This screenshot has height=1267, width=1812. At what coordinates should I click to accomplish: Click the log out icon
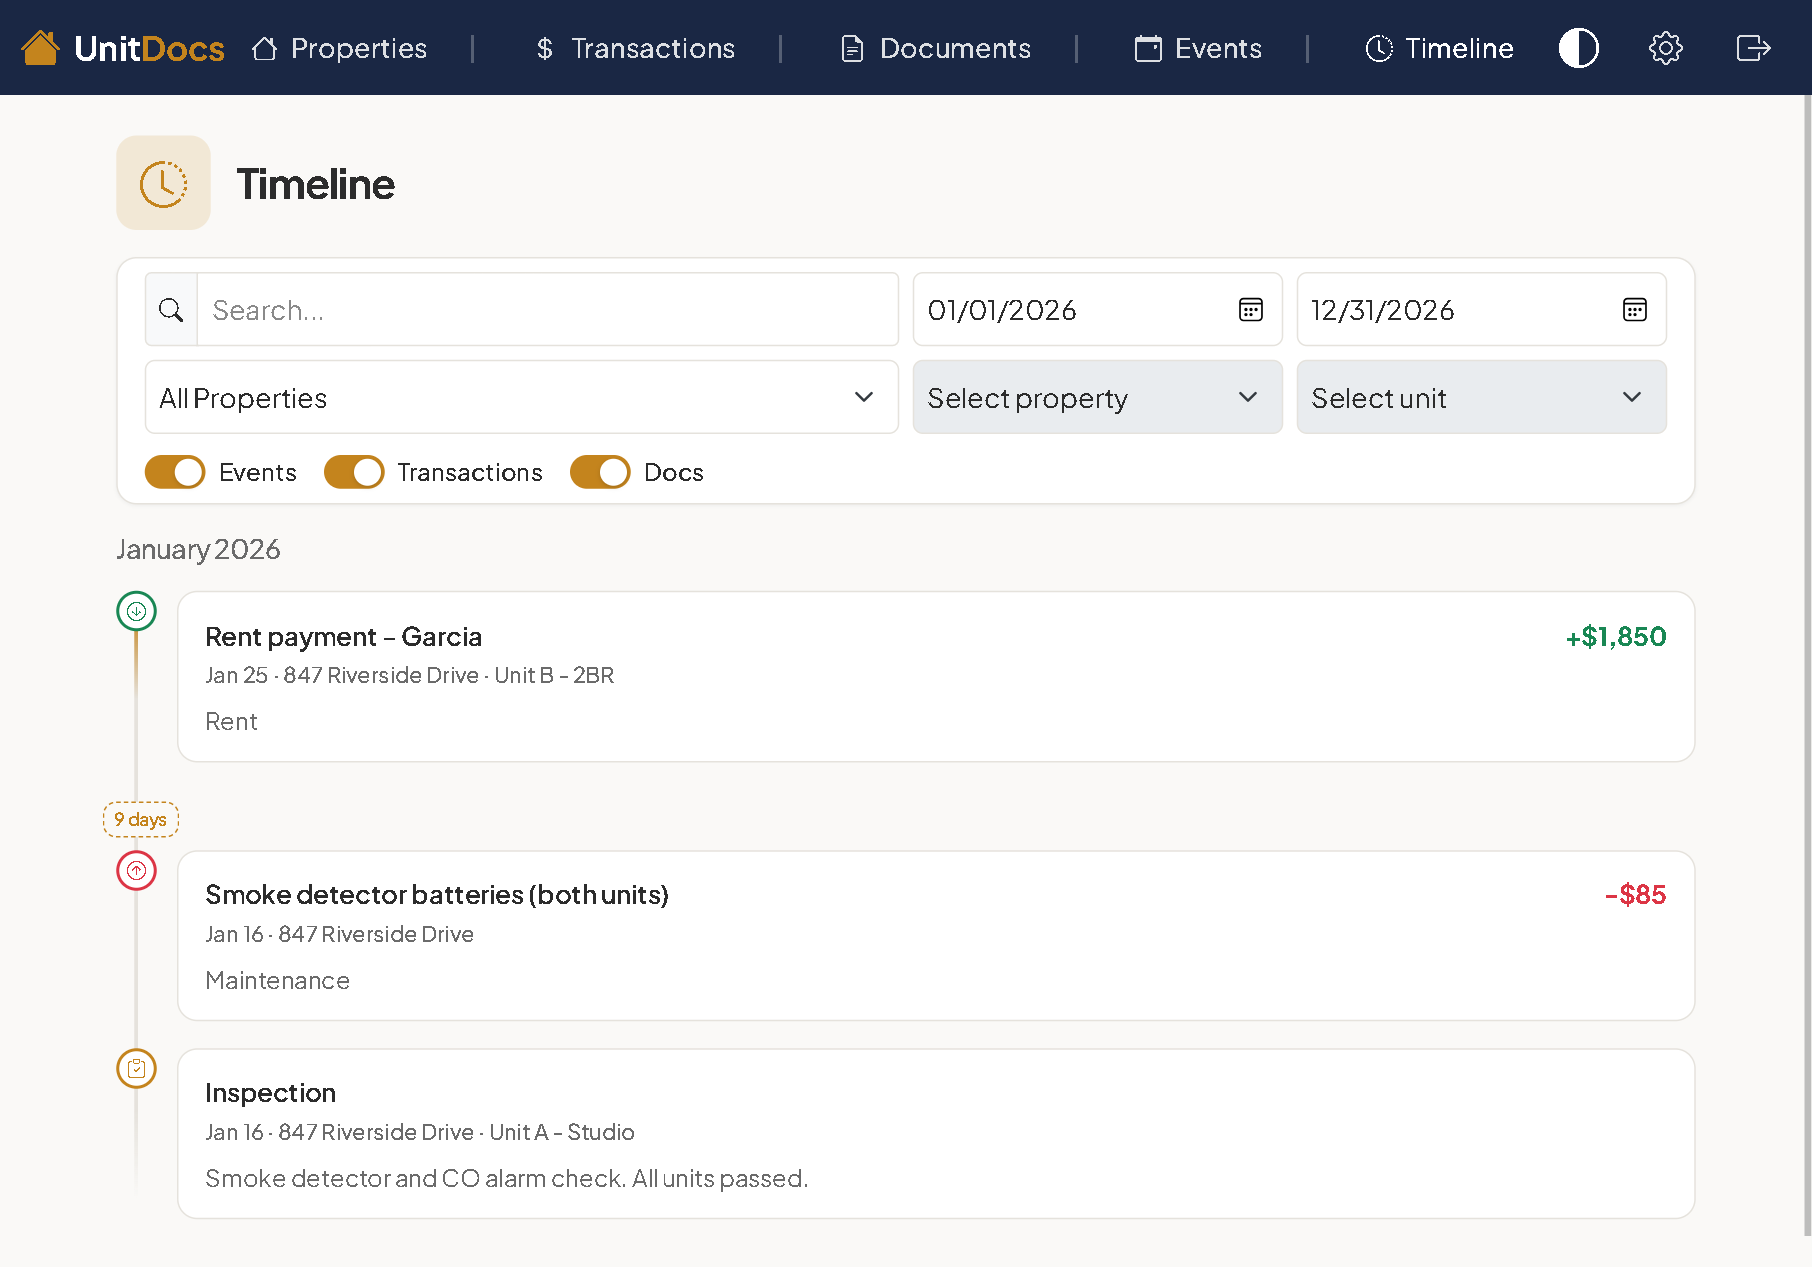(x=1752, y=47)
